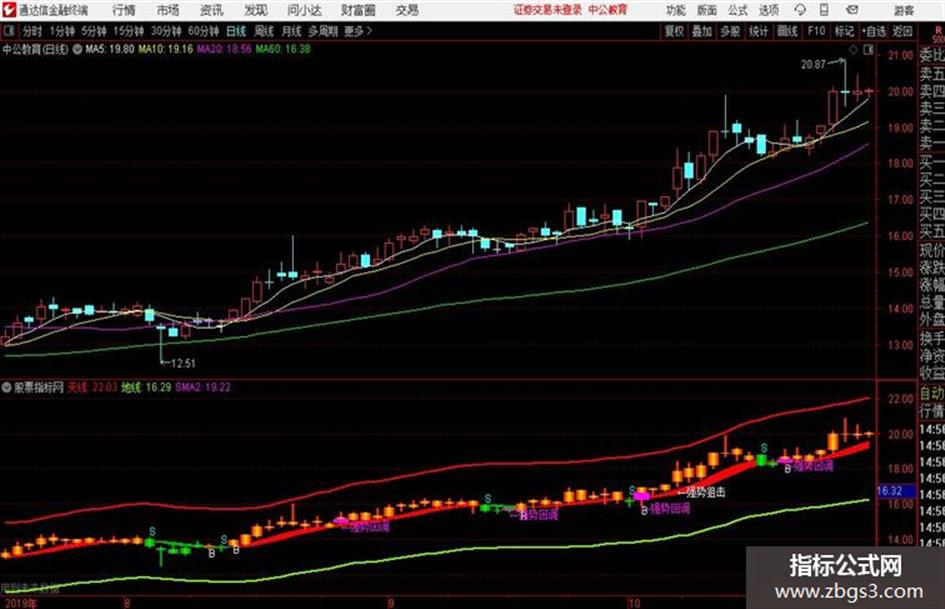Switch to the 60分钟 period tab
Screen dimensions: 945x609
coord(203,31)
